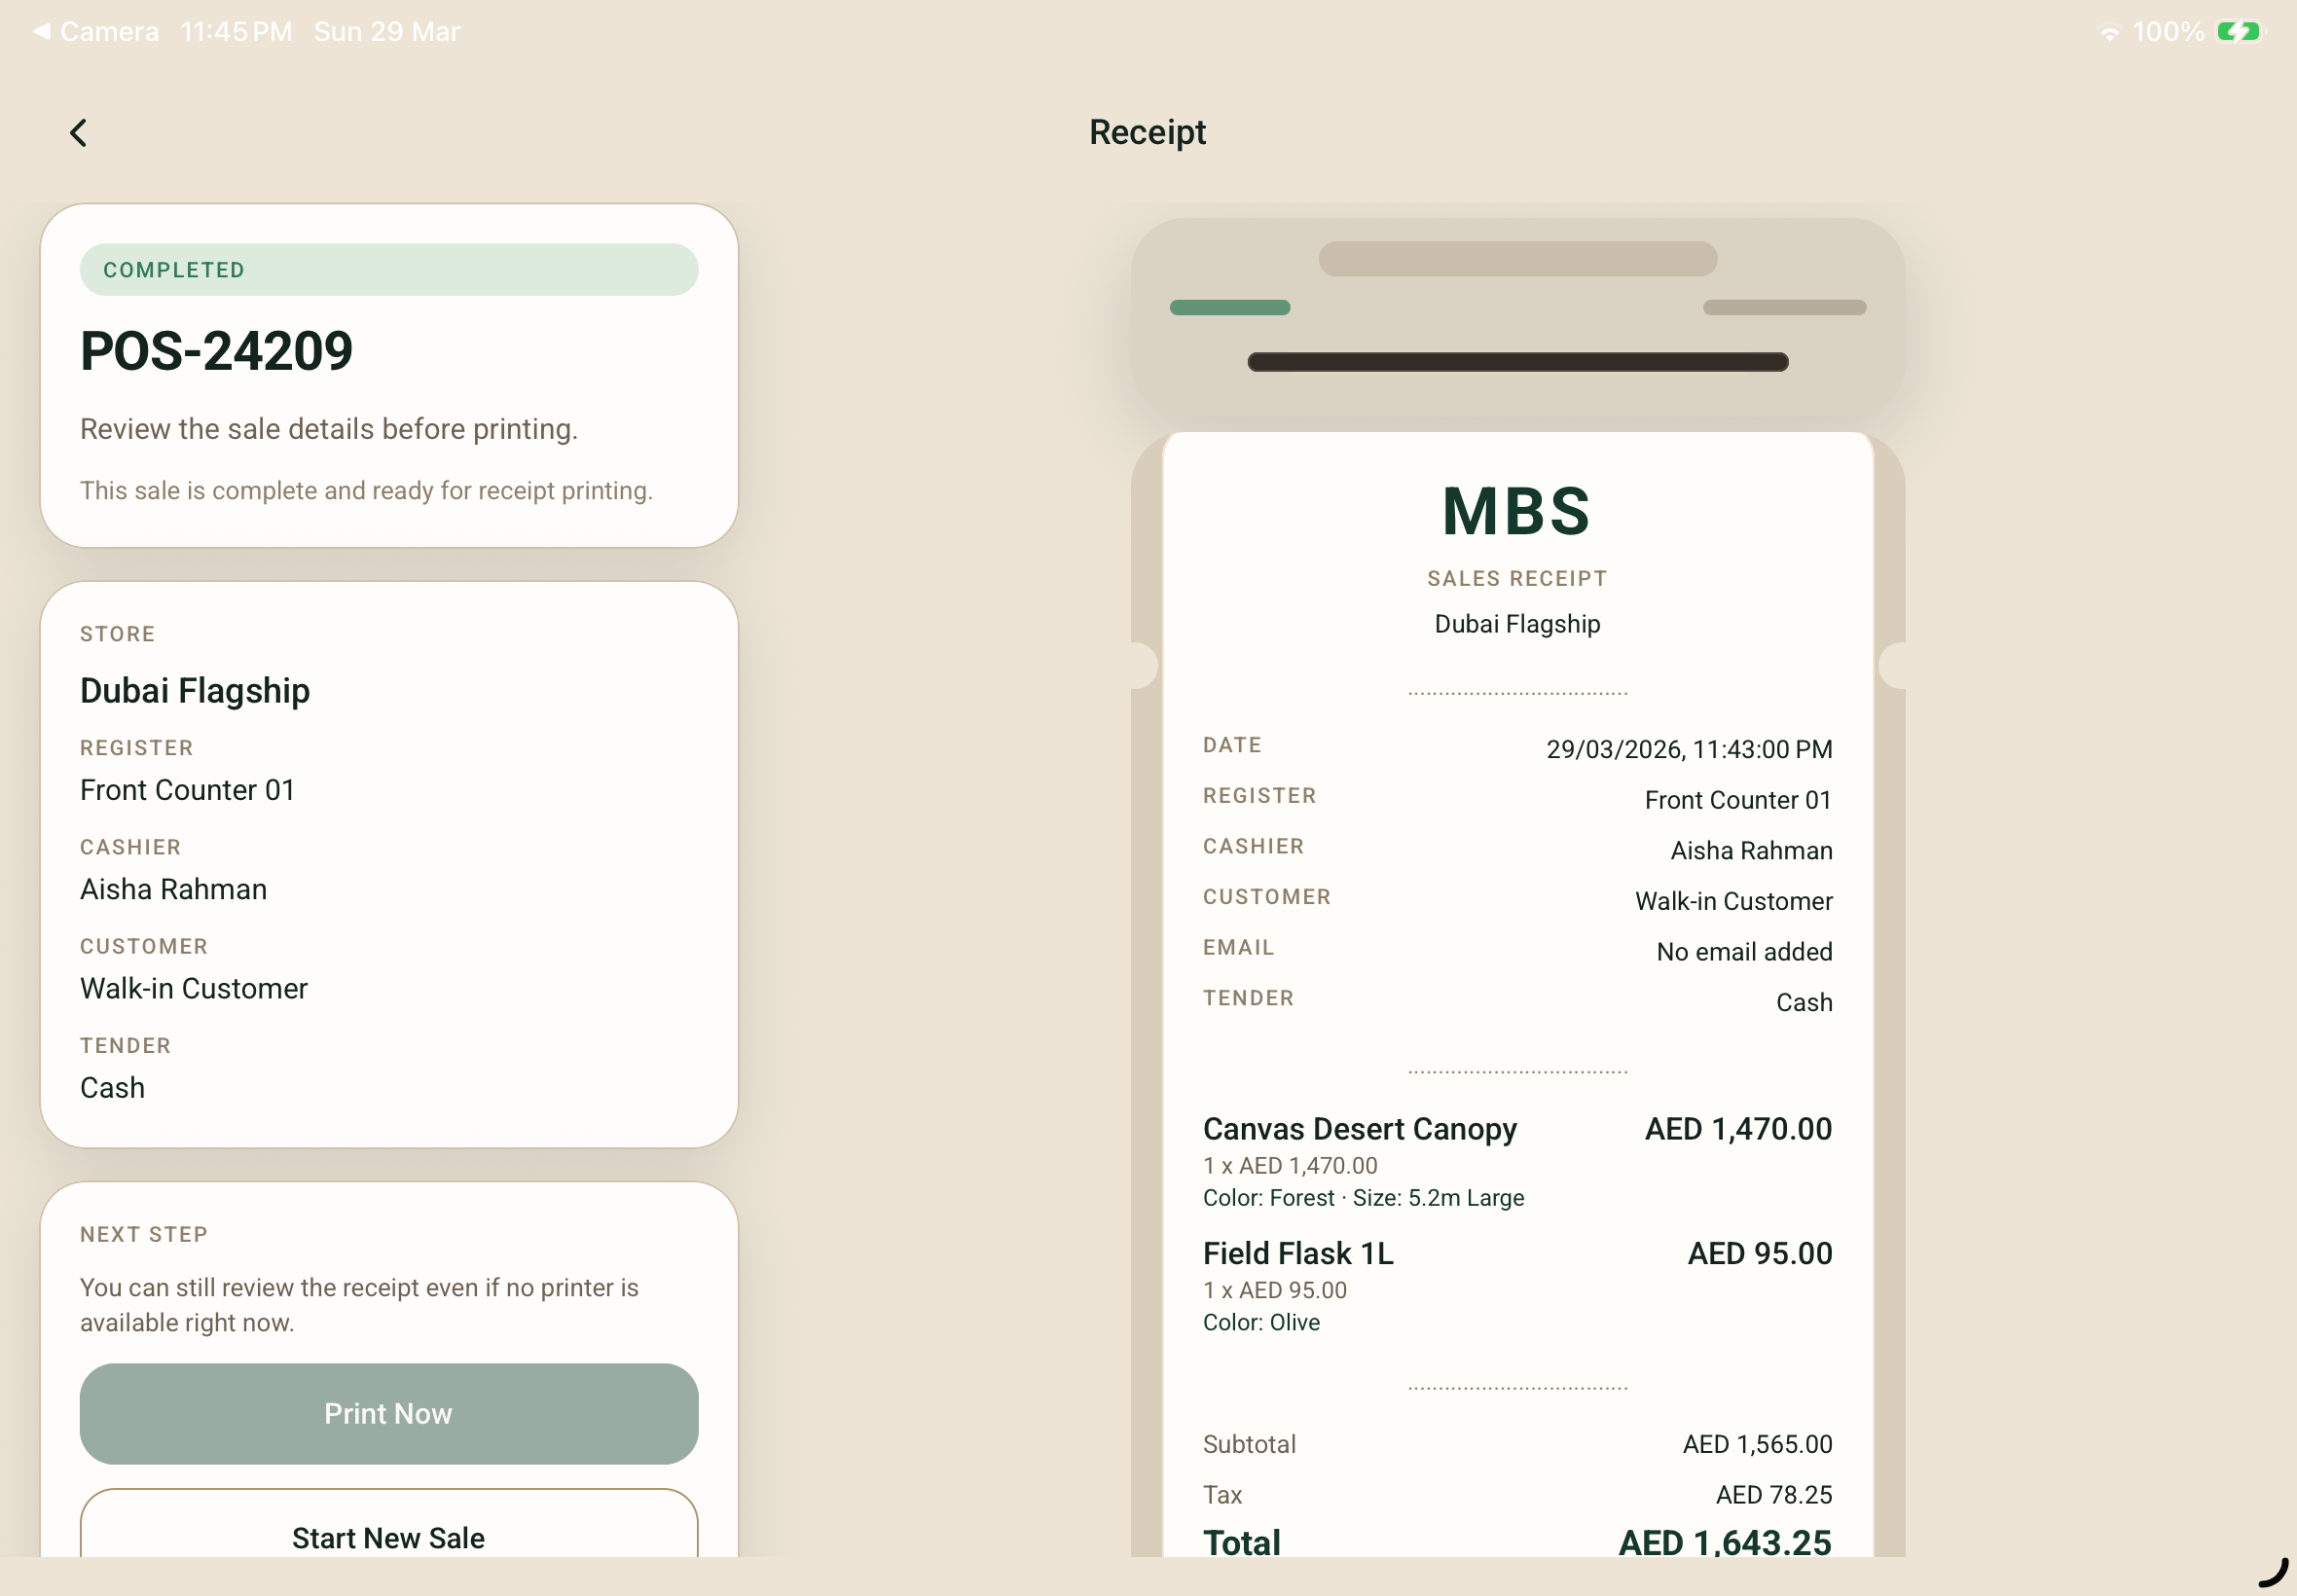
Task: Select 'Review the sale details before printing.'
Action: 329,429
